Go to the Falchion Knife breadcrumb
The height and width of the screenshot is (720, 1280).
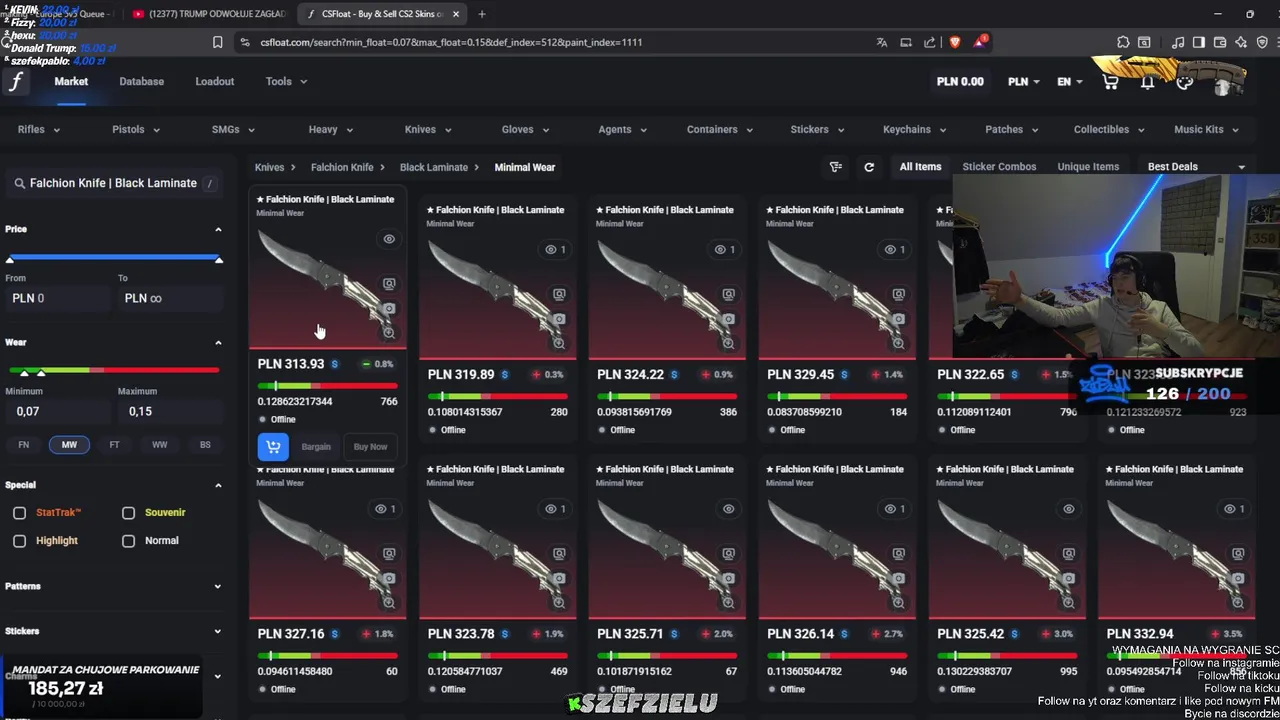pos(342,167)
